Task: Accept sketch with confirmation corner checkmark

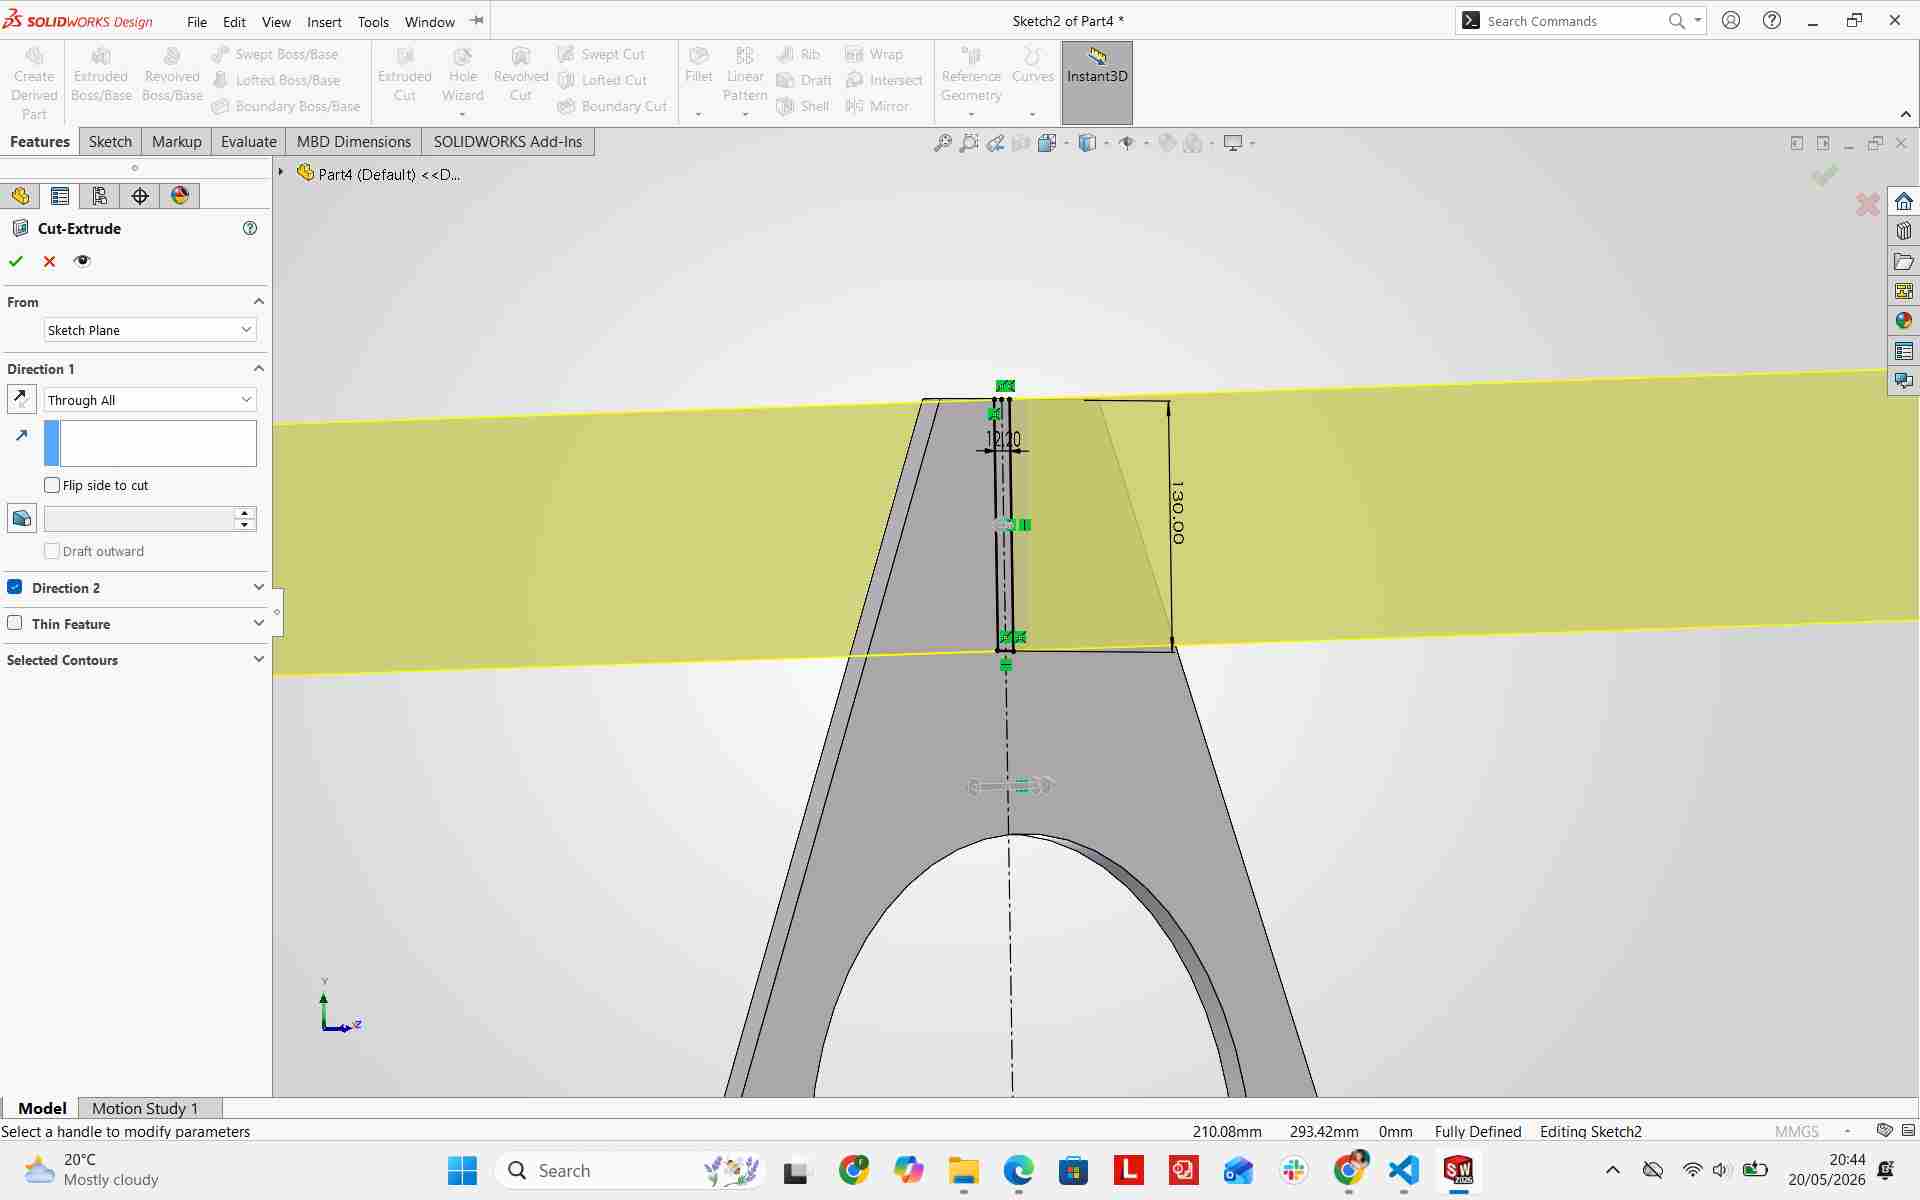Action: [x=1824, y=175]
